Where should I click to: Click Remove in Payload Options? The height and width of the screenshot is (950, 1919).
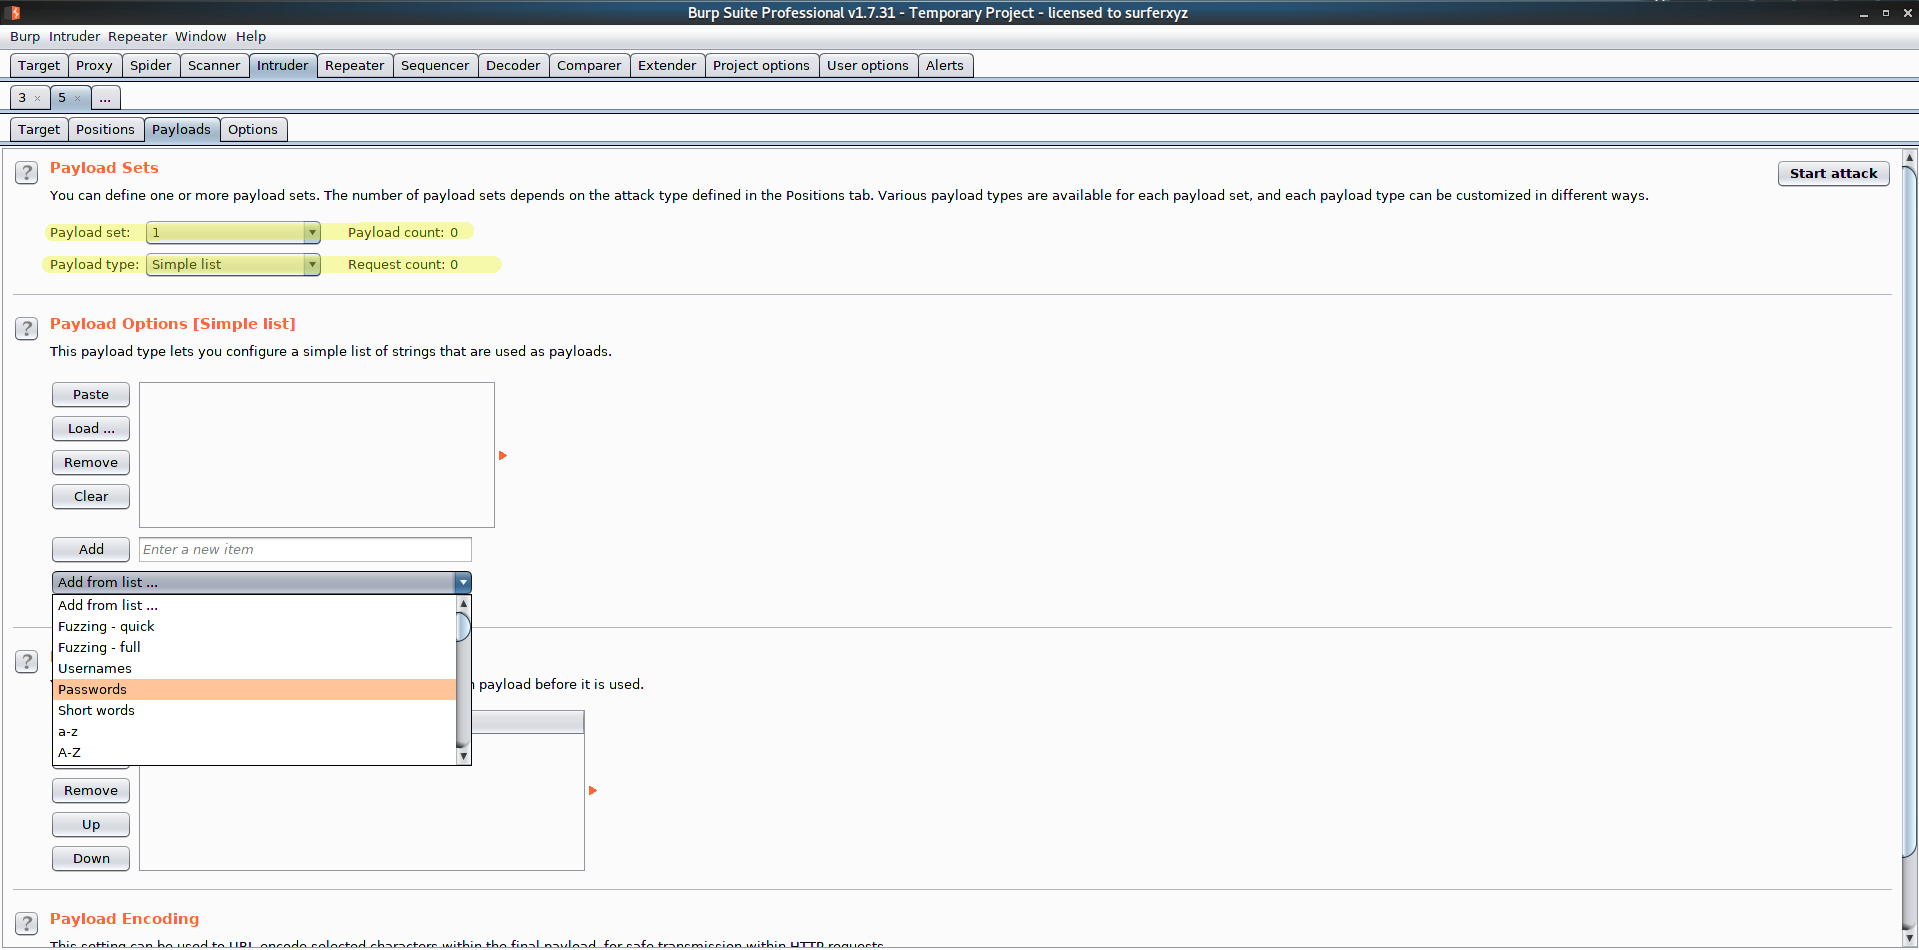(x=91, y=462)
